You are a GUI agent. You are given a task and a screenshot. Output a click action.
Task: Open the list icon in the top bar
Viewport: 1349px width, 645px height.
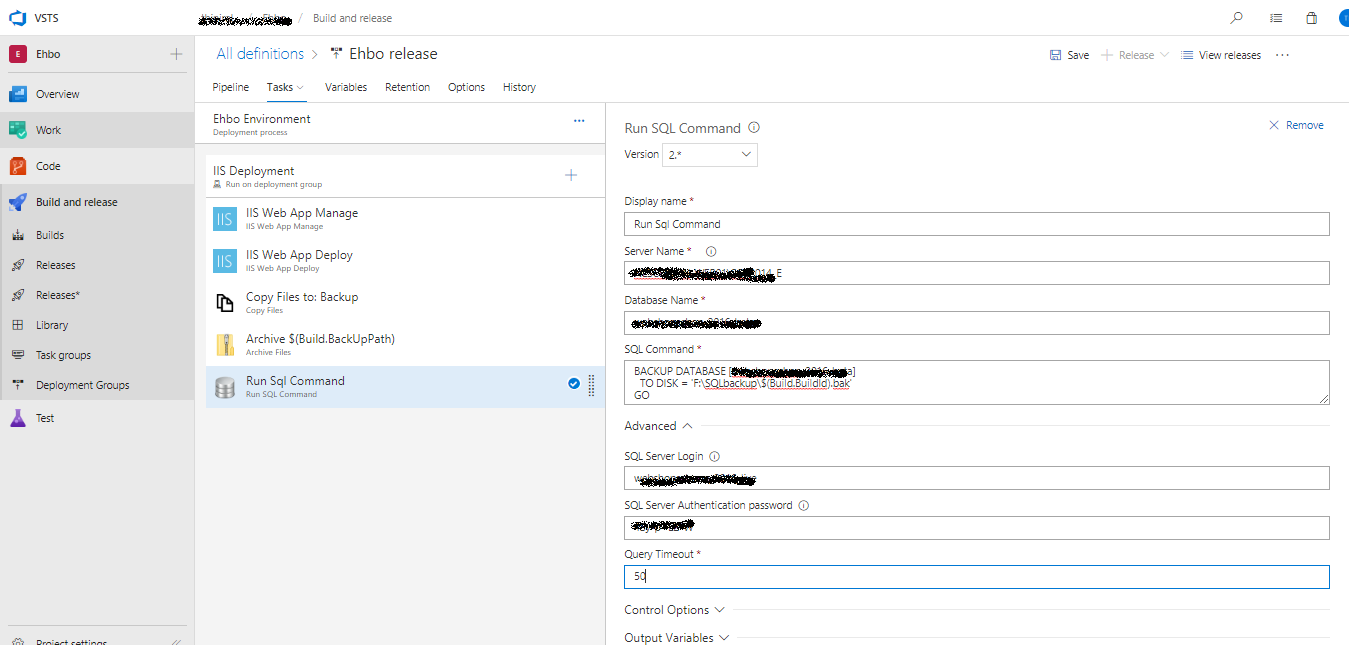click(1276, 18)
